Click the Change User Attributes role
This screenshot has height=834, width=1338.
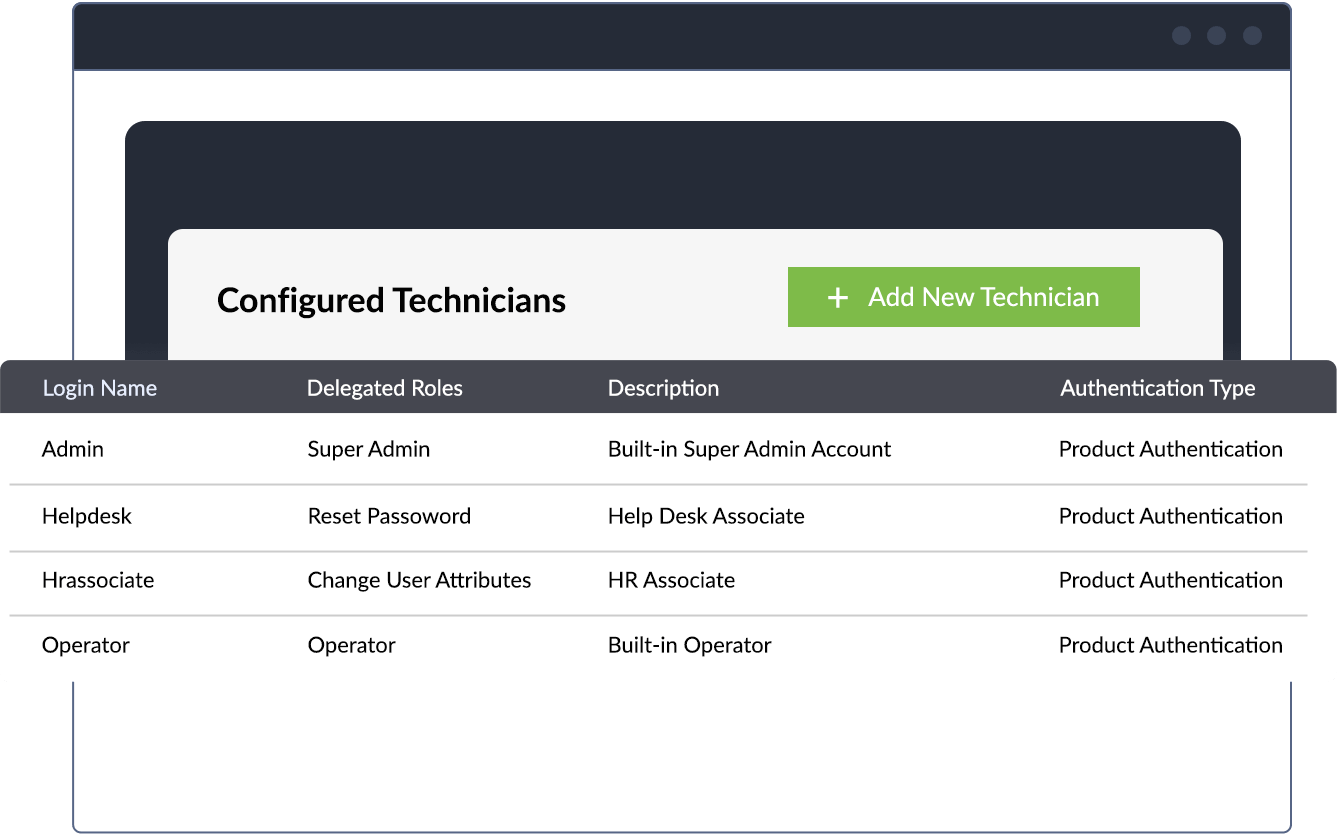pos(419,580)
